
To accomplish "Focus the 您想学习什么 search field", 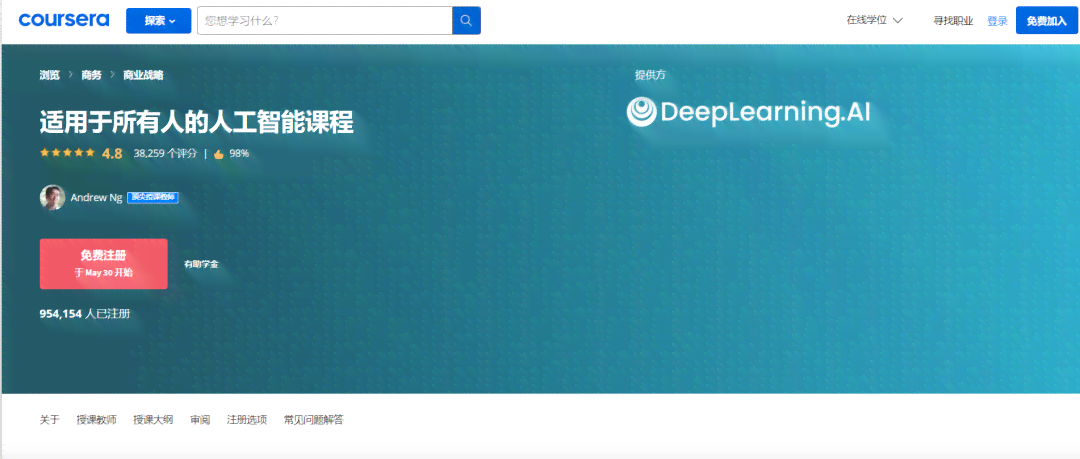I will (325, 21).
